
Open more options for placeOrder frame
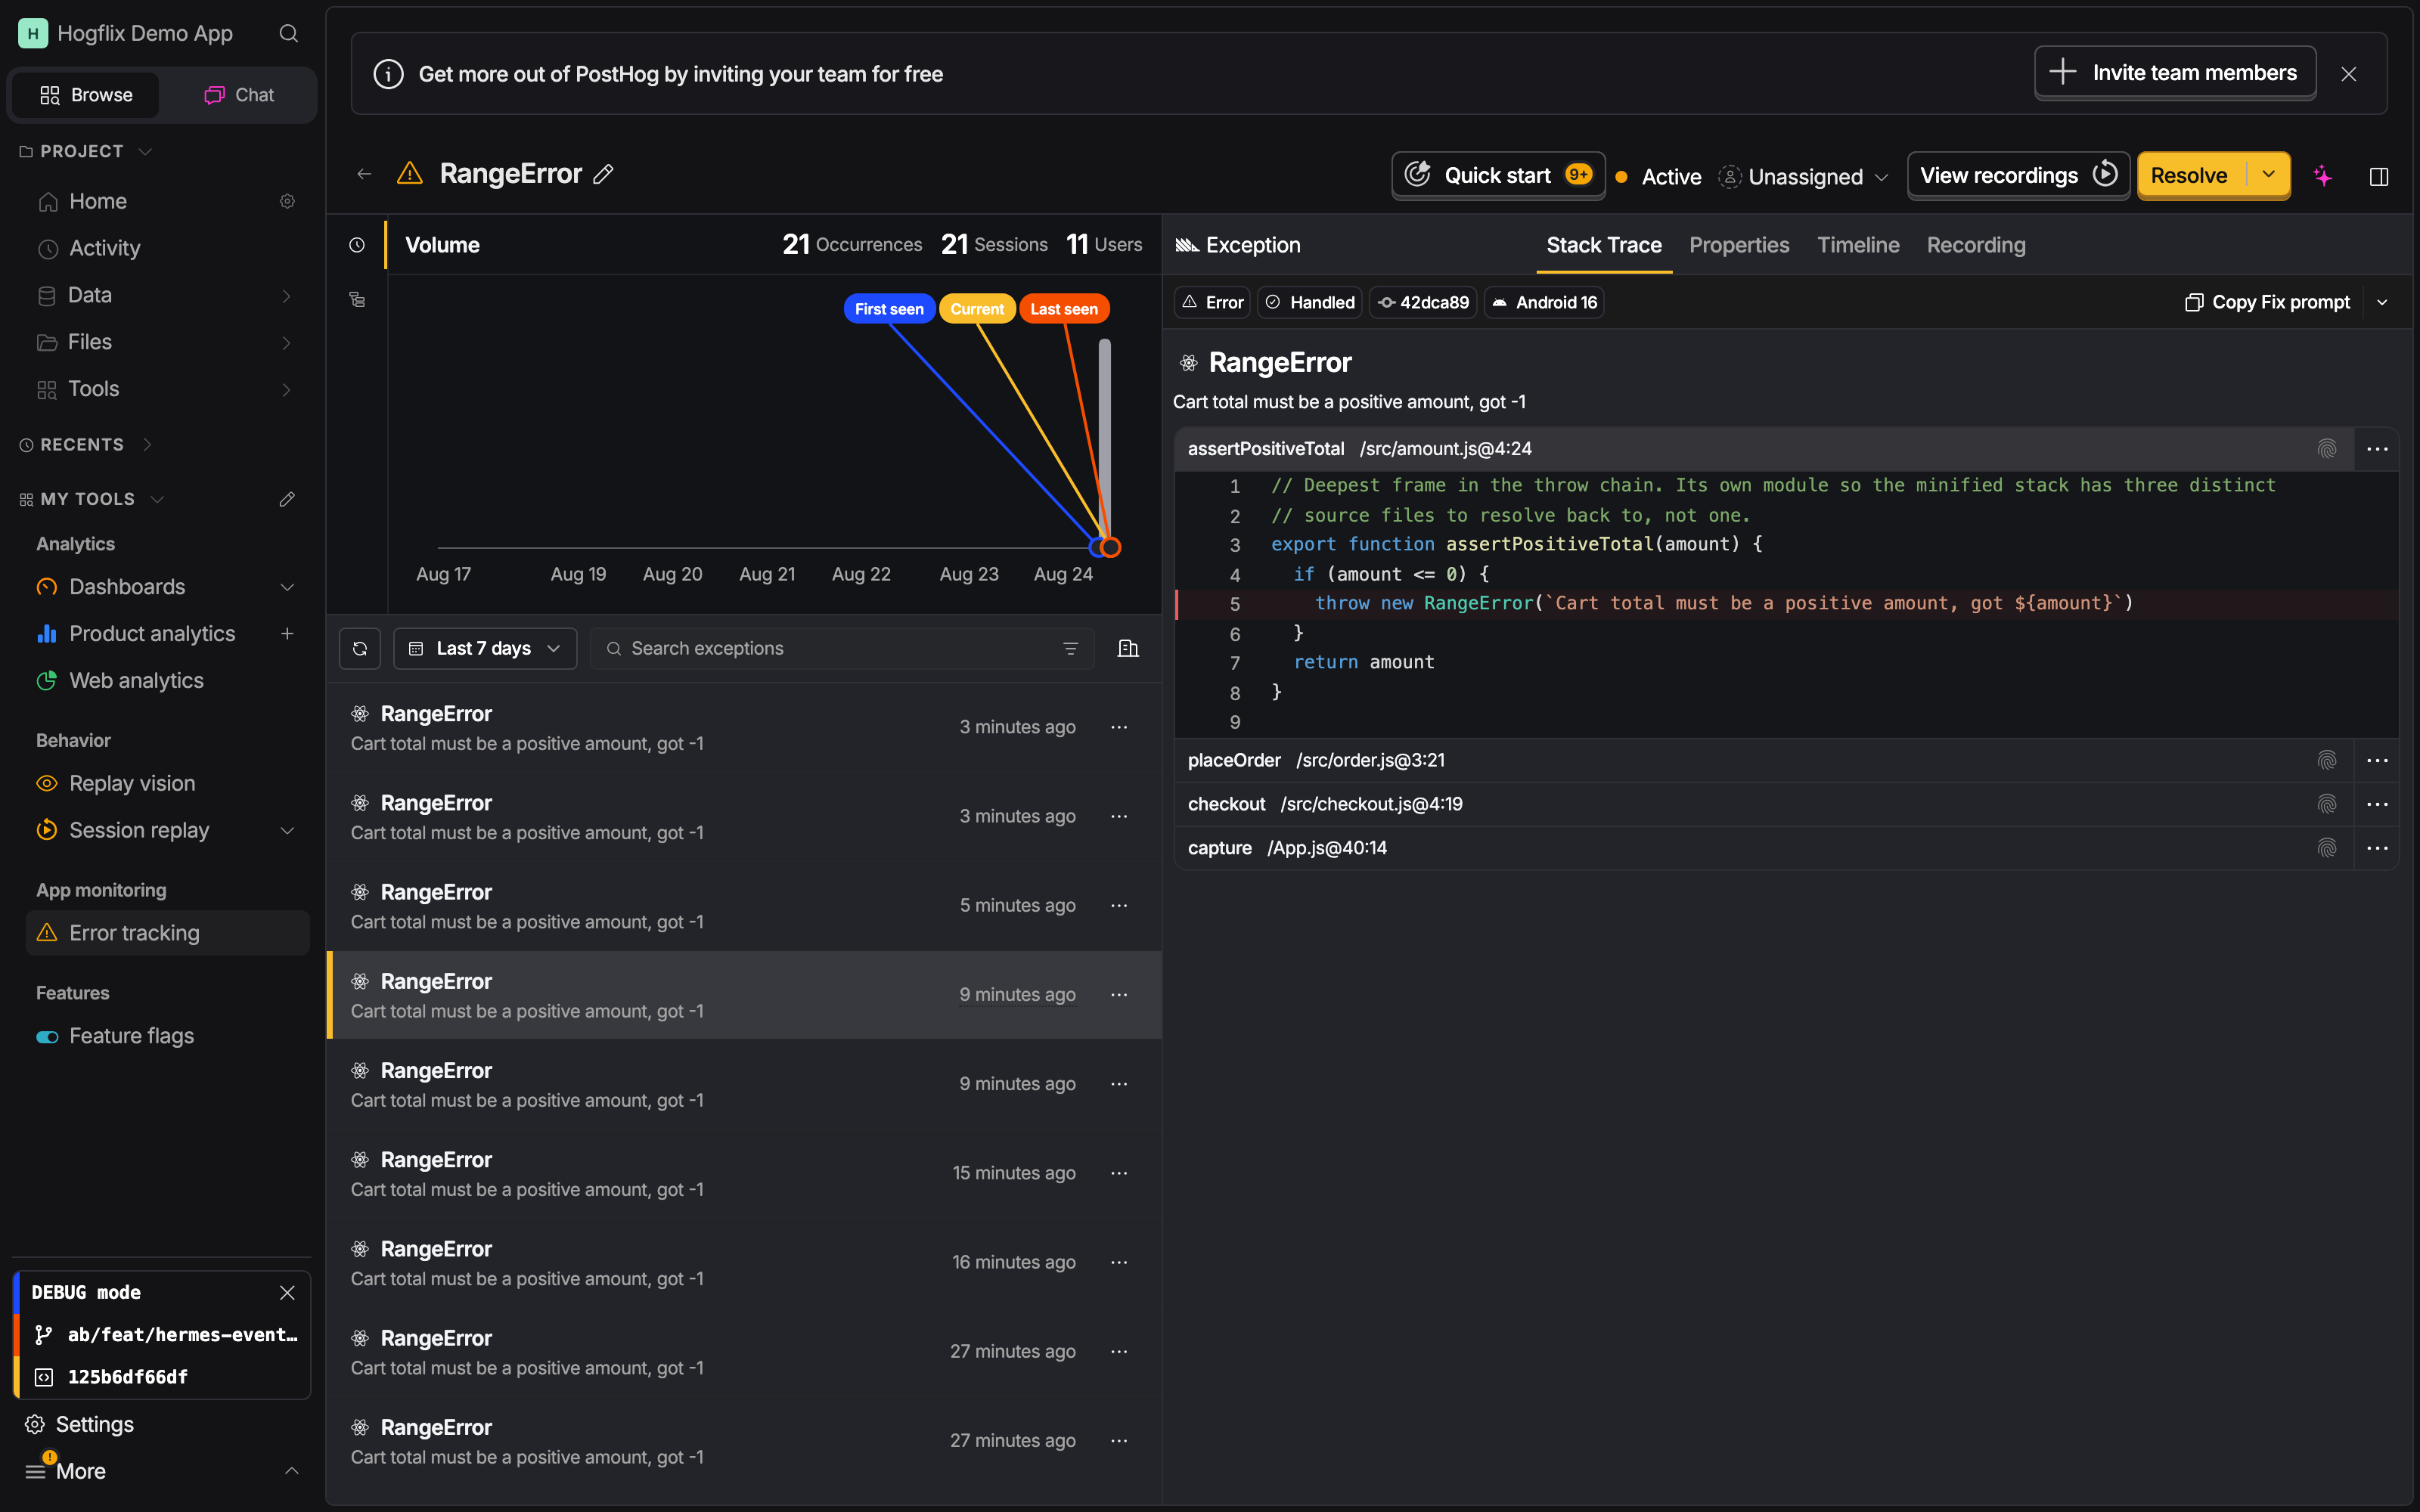coord(2377,760)
